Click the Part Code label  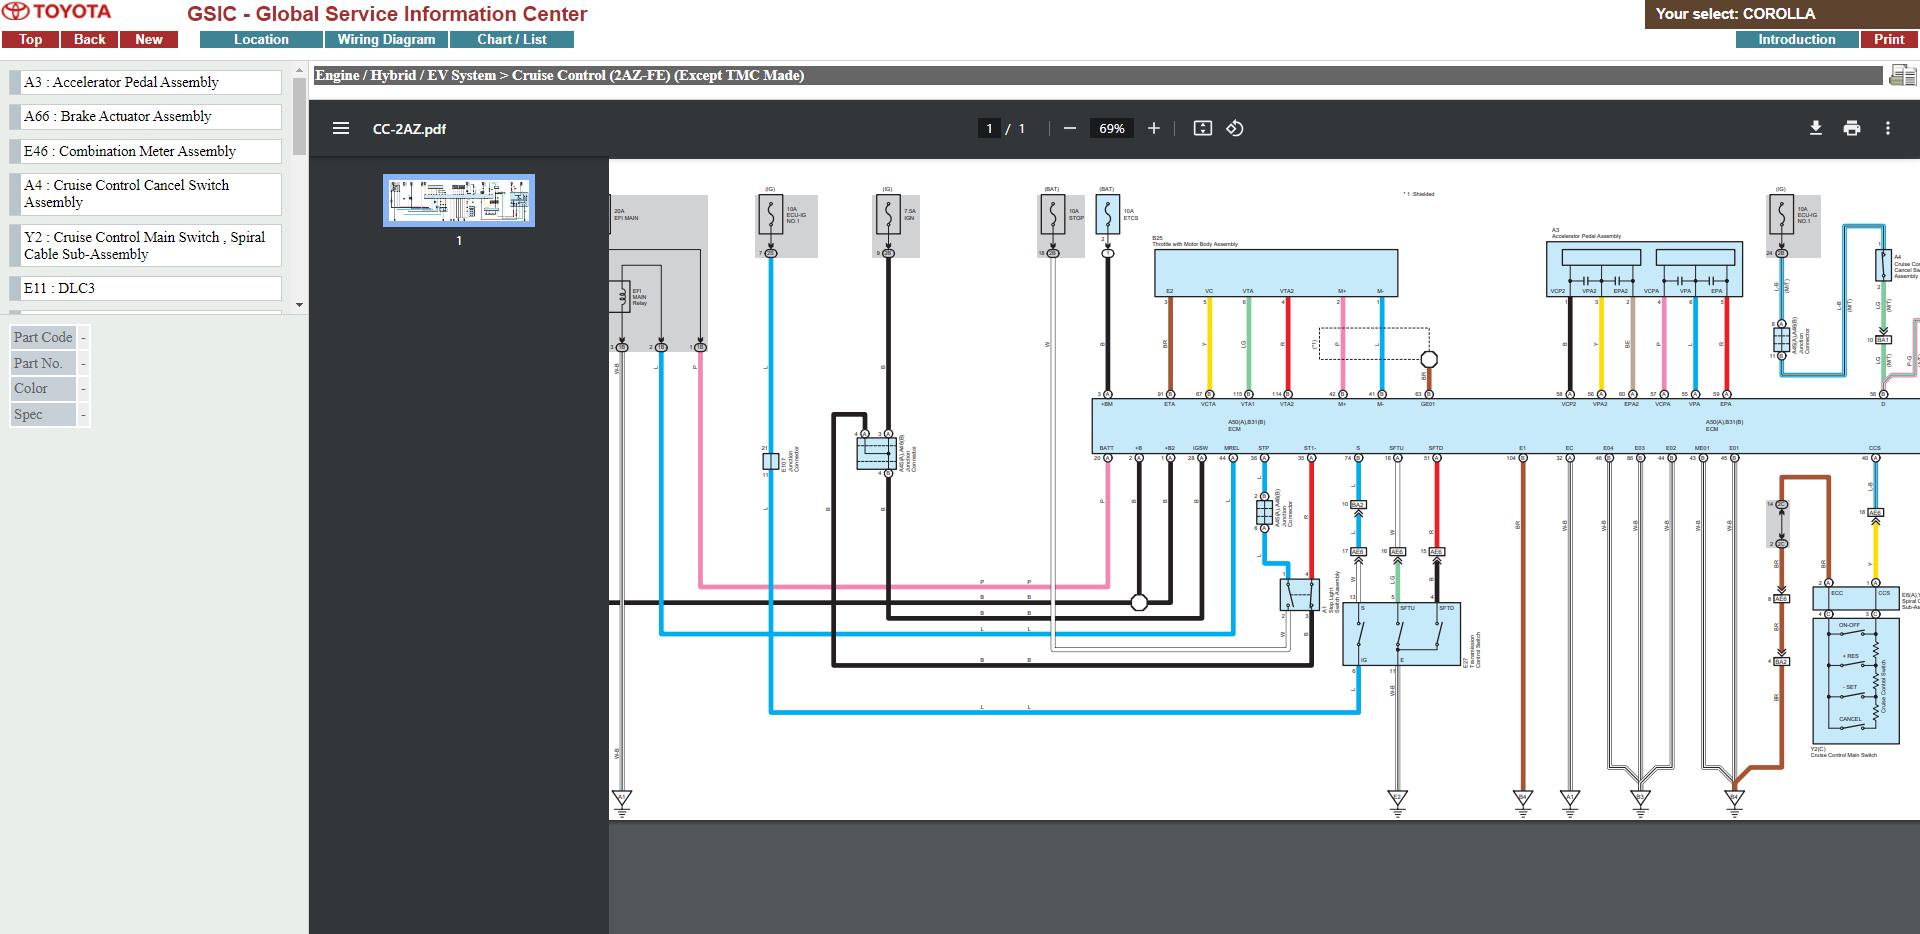(43, 337)
